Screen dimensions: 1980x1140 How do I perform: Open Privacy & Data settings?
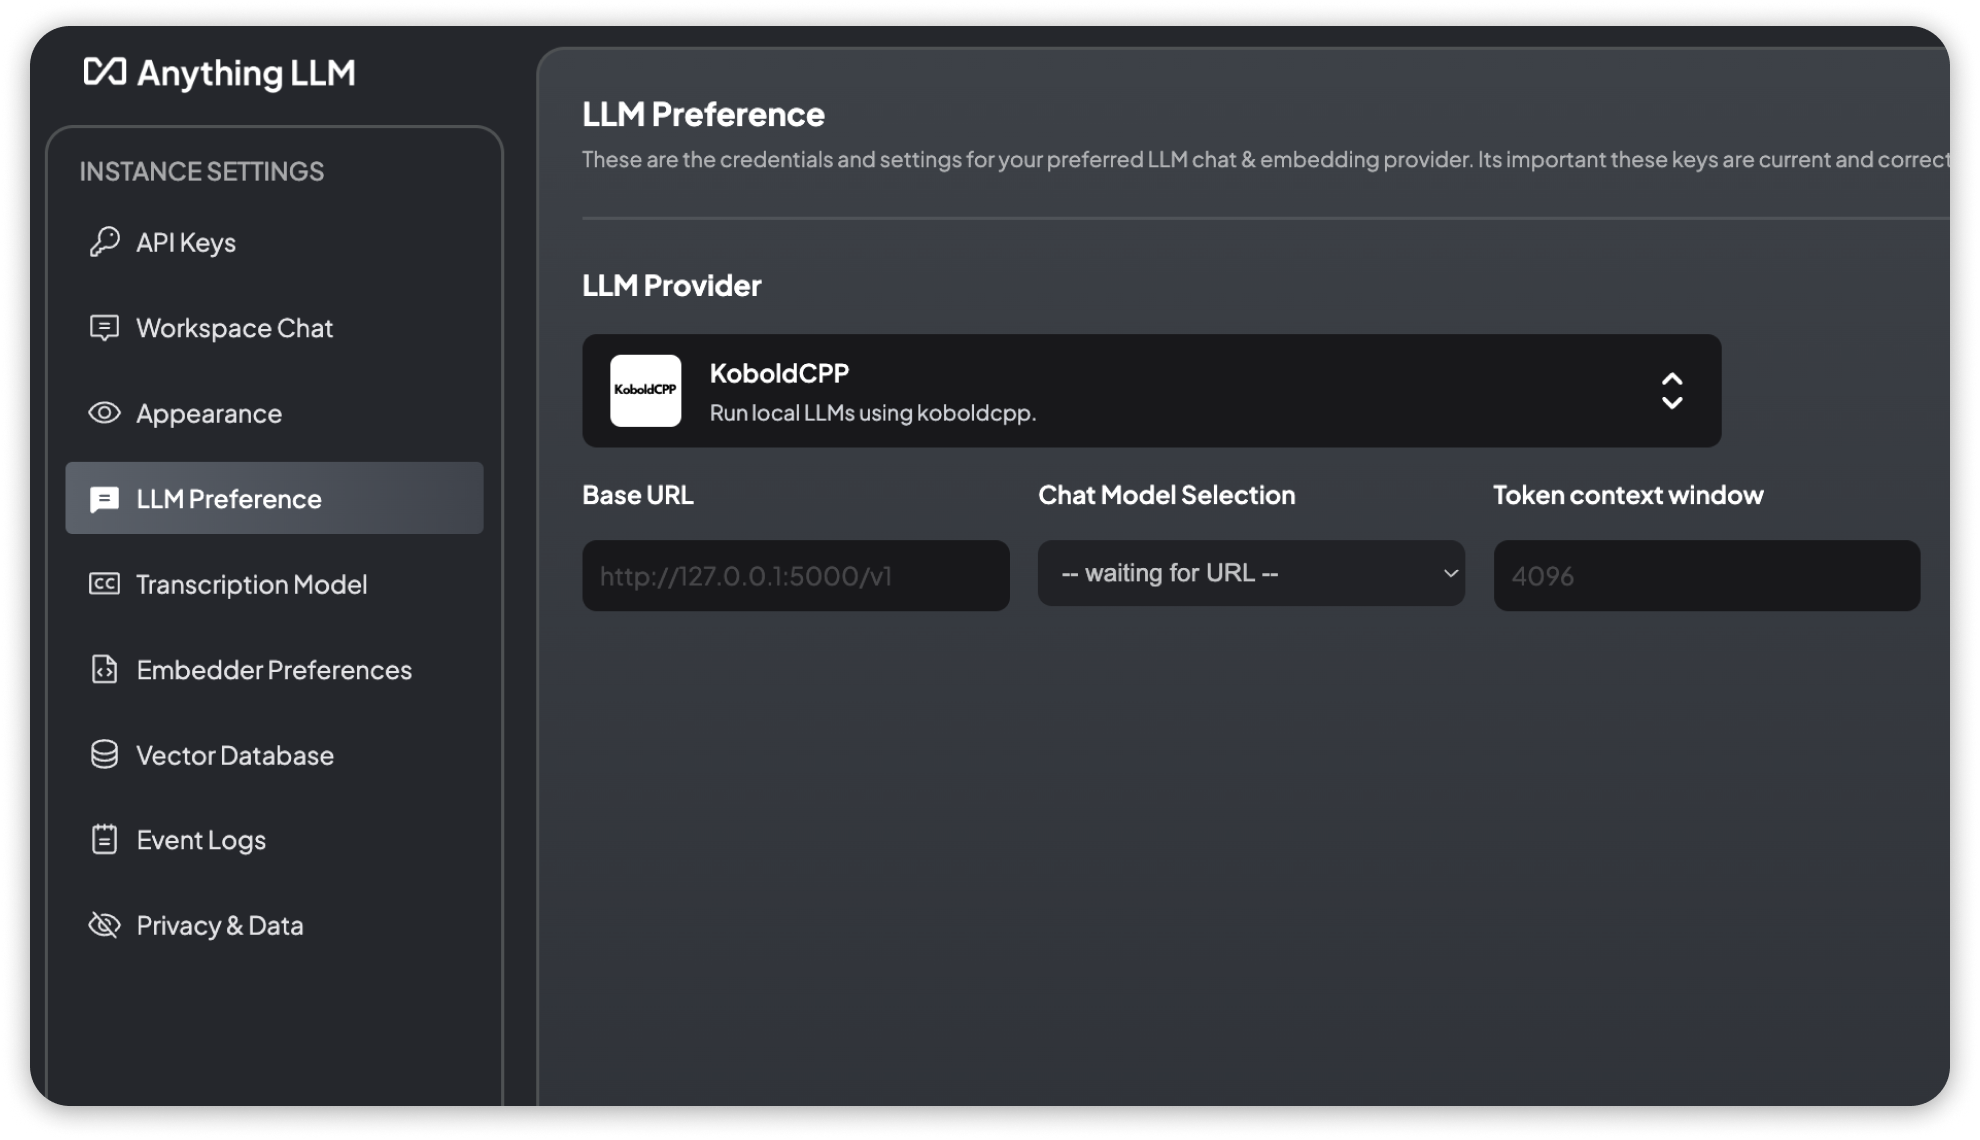pos(218,926)
